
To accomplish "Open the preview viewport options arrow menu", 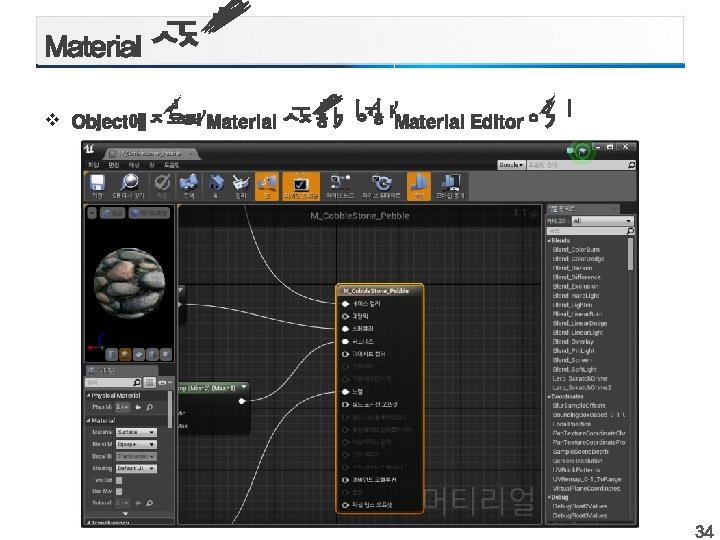I will pyautogui.click(x=92, y=213).
